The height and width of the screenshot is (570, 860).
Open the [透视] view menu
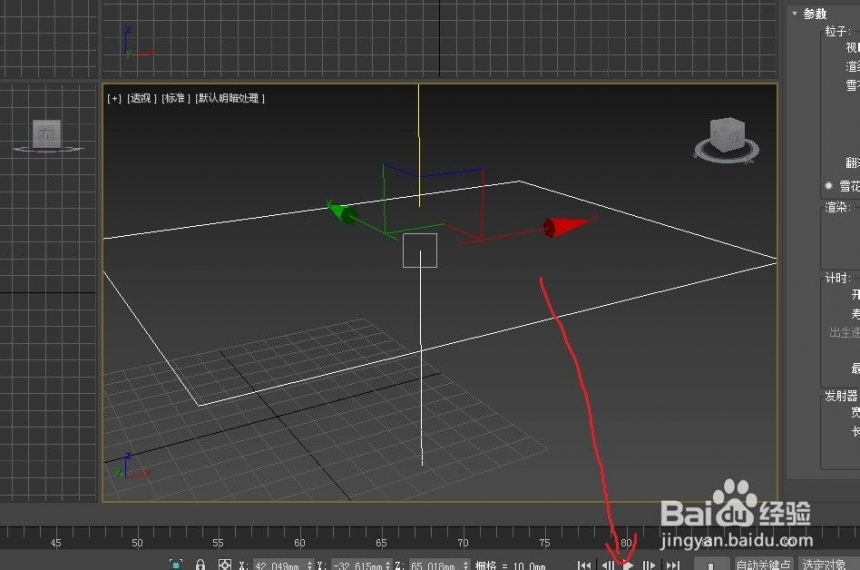click(x=142, y=98)
